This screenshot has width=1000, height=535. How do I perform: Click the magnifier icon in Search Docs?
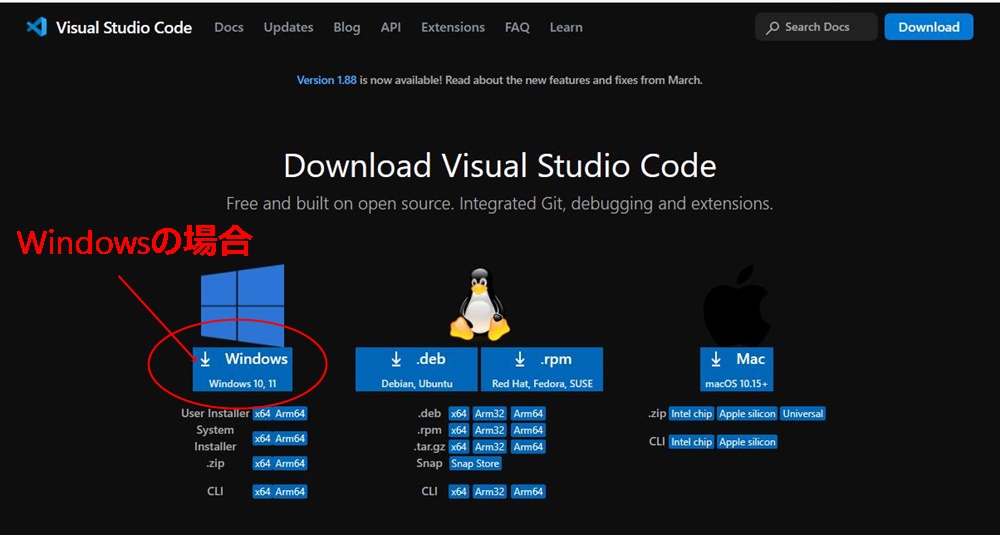coord(772,28)
